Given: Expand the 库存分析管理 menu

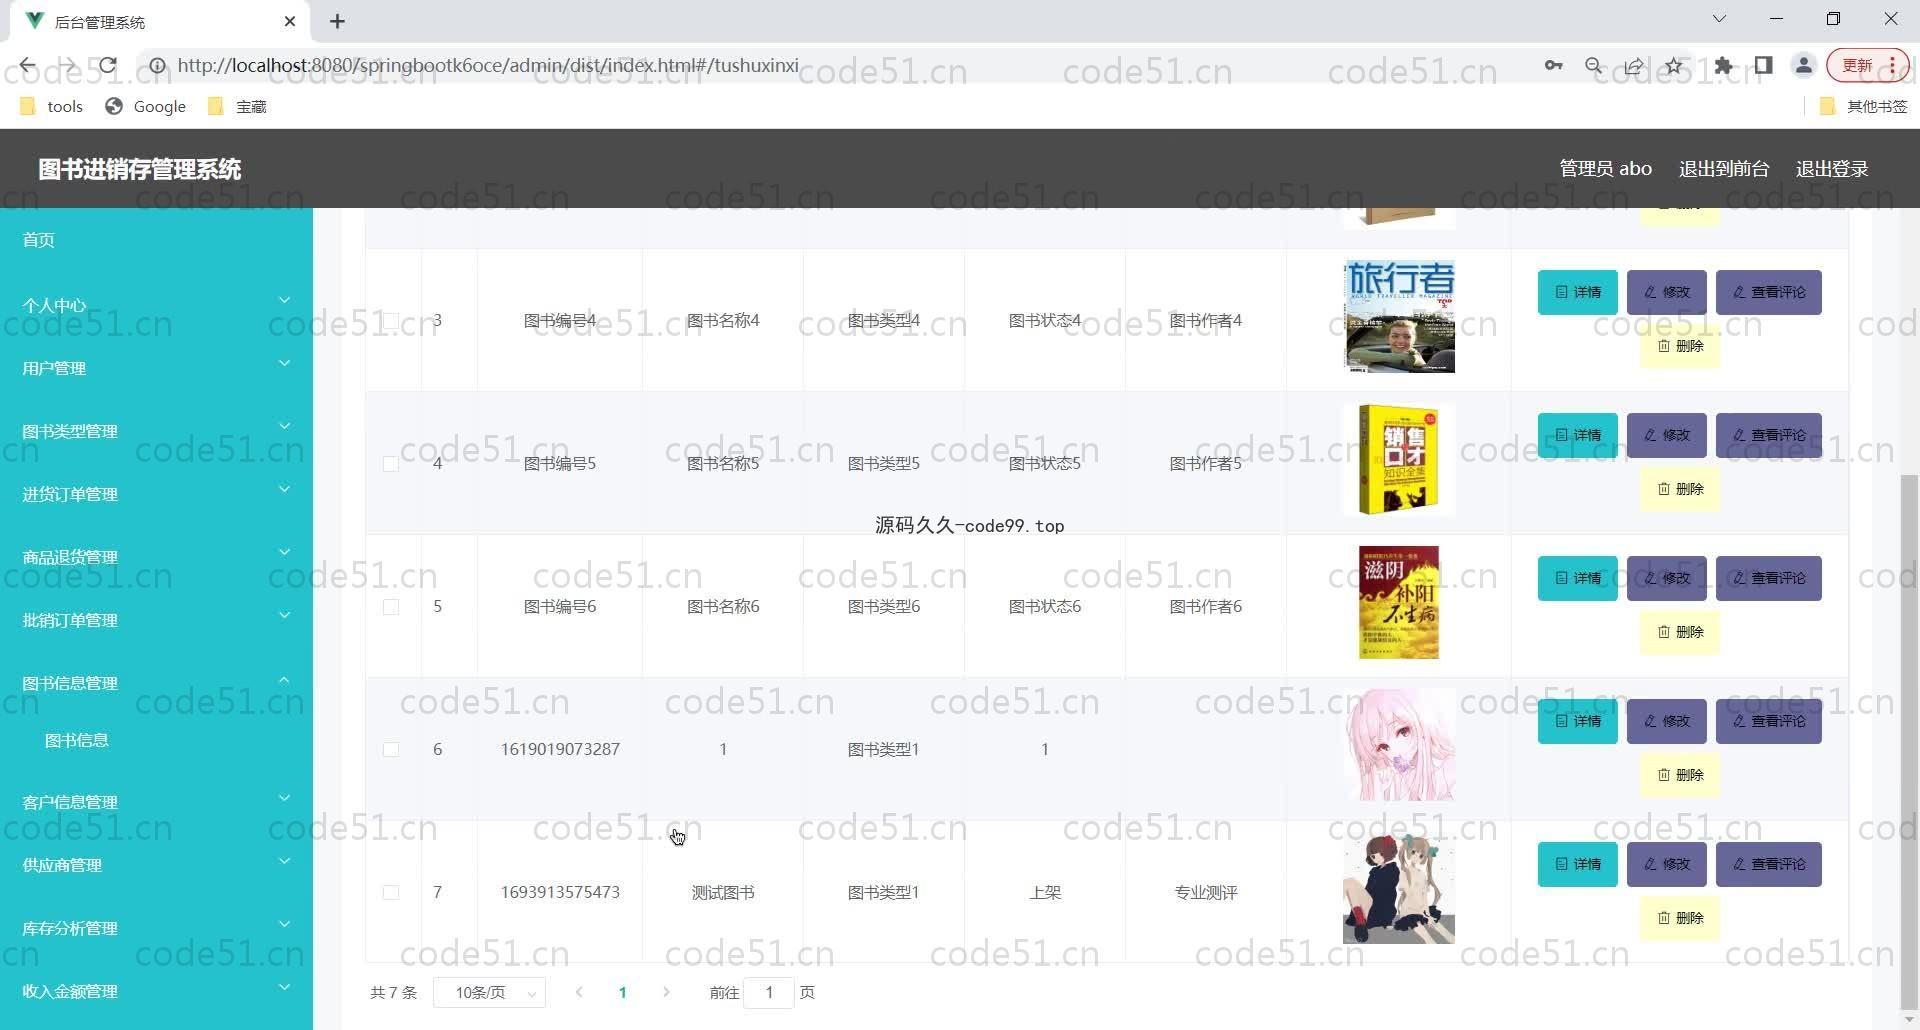Looking at the screenshot, I should (156, 927).
